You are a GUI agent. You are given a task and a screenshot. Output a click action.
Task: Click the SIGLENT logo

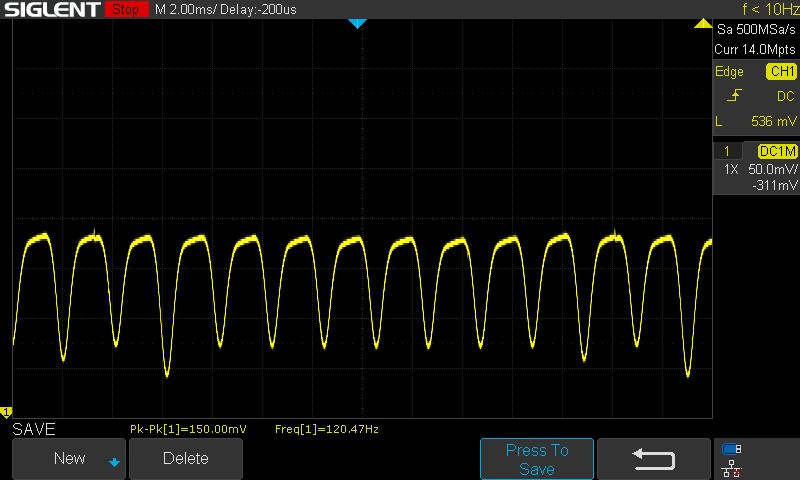click(x=53, y=9)
